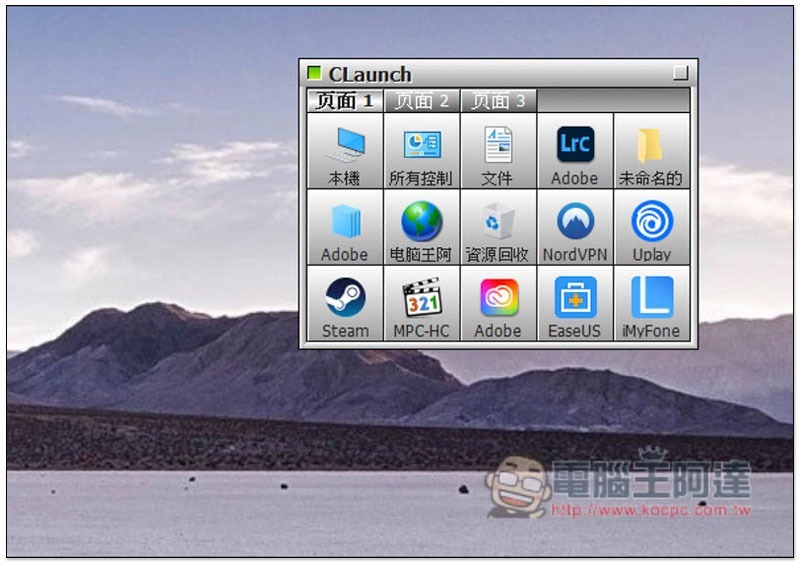Launch Steam icon
The height and width of the screenshot is (564, 800).
pos(345,303)
